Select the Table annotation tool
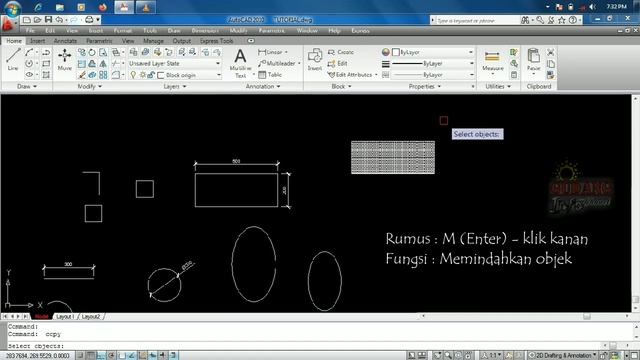 [x=270, y=75]
